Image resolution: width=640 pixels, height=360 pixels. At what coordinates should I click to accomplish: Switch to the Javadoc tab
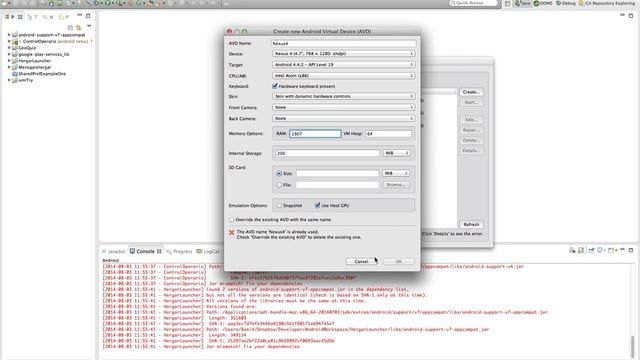(113, 251)
